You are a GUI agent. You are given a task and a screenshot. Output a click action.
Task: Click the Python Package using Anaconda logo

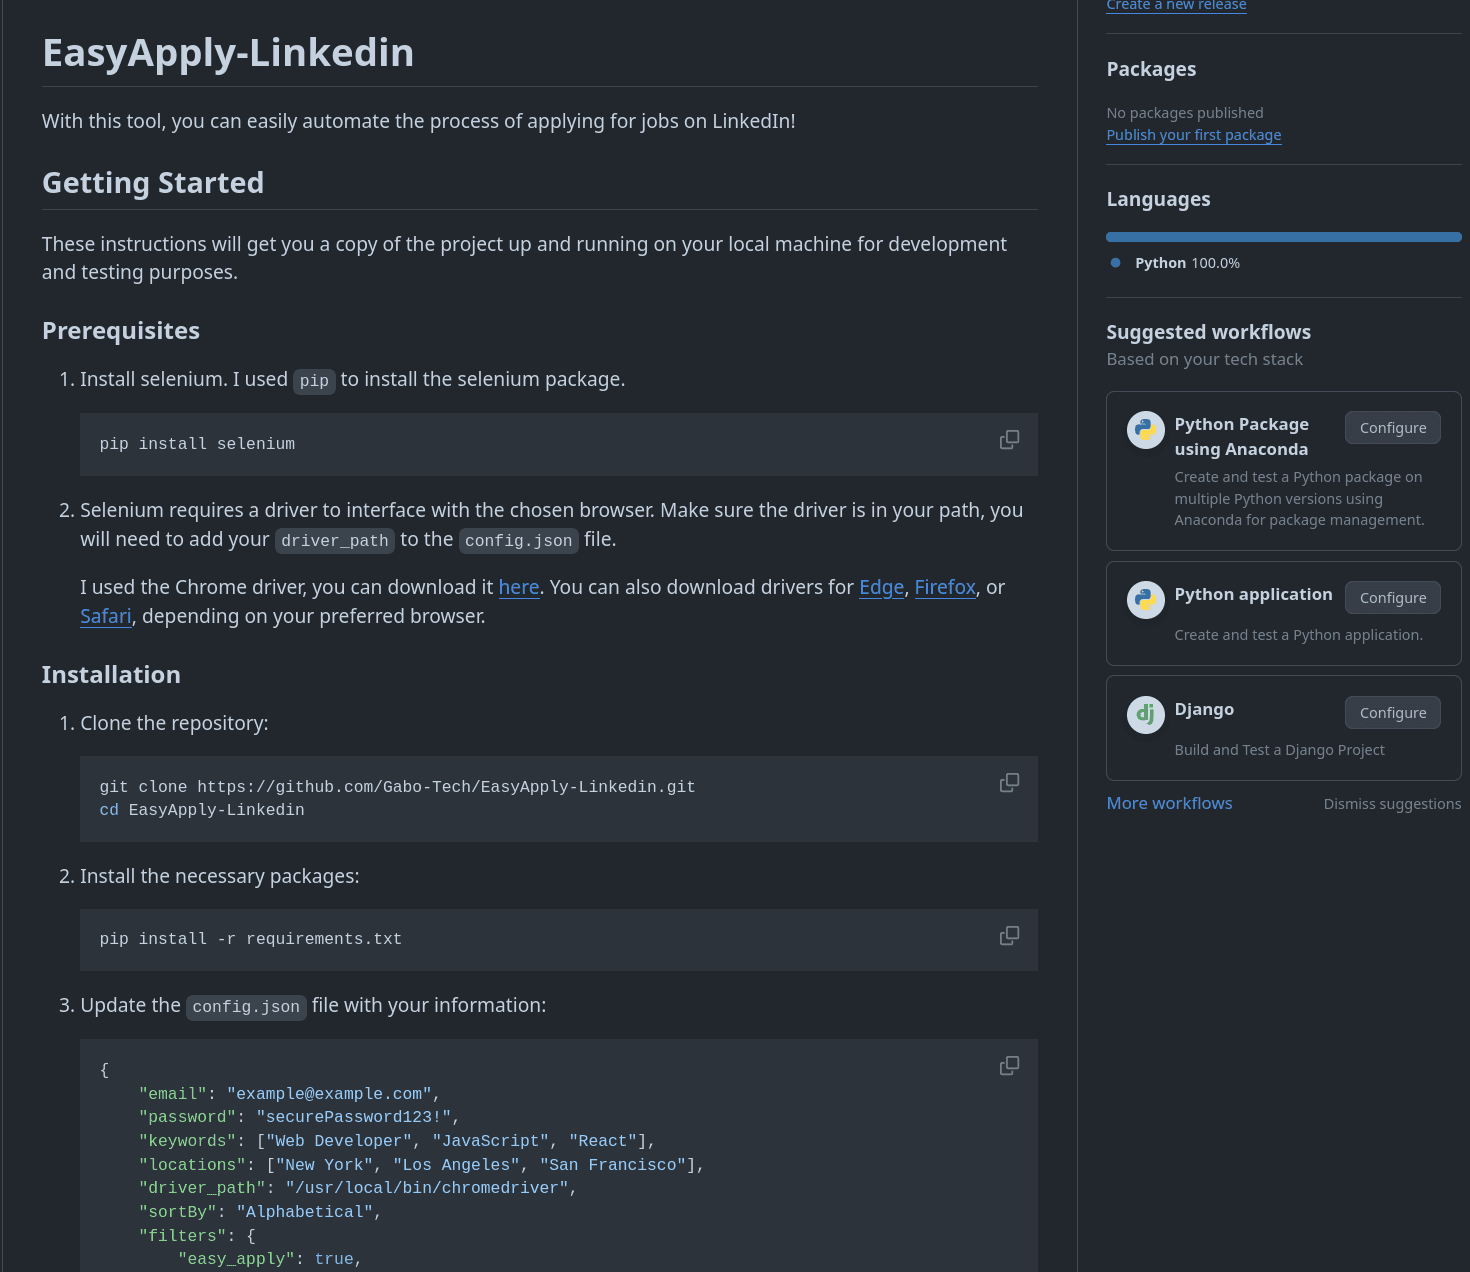[x=1145, y=430]
